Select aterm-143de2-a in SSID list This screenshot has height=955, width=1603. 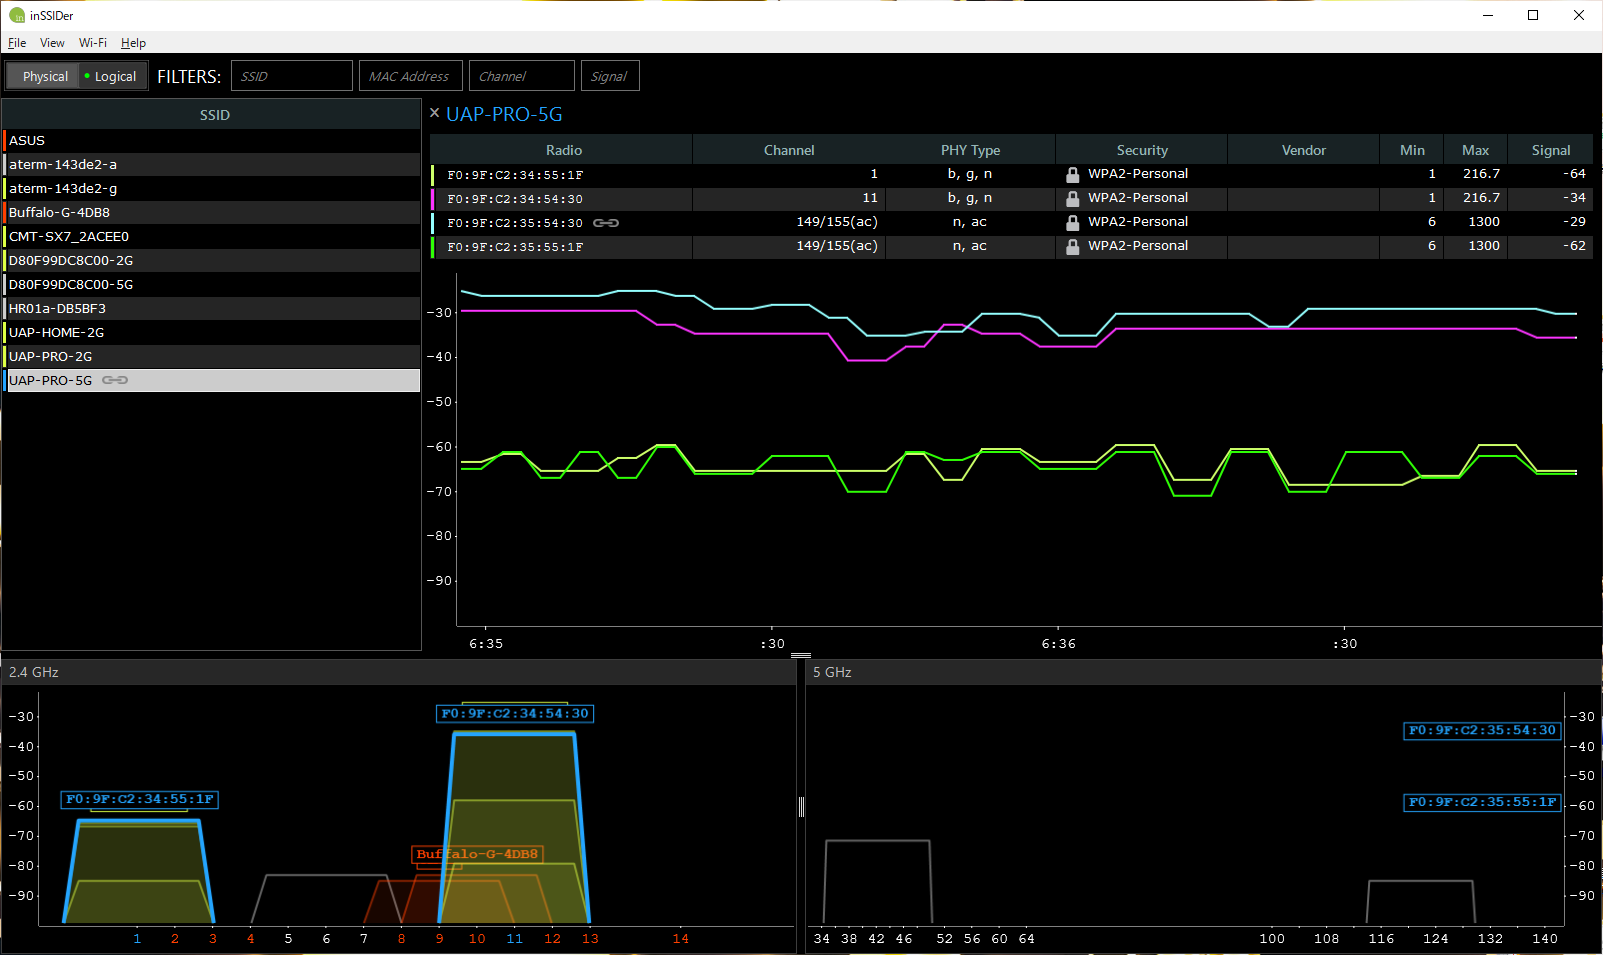pyautogui.click(x=211, y=165)
